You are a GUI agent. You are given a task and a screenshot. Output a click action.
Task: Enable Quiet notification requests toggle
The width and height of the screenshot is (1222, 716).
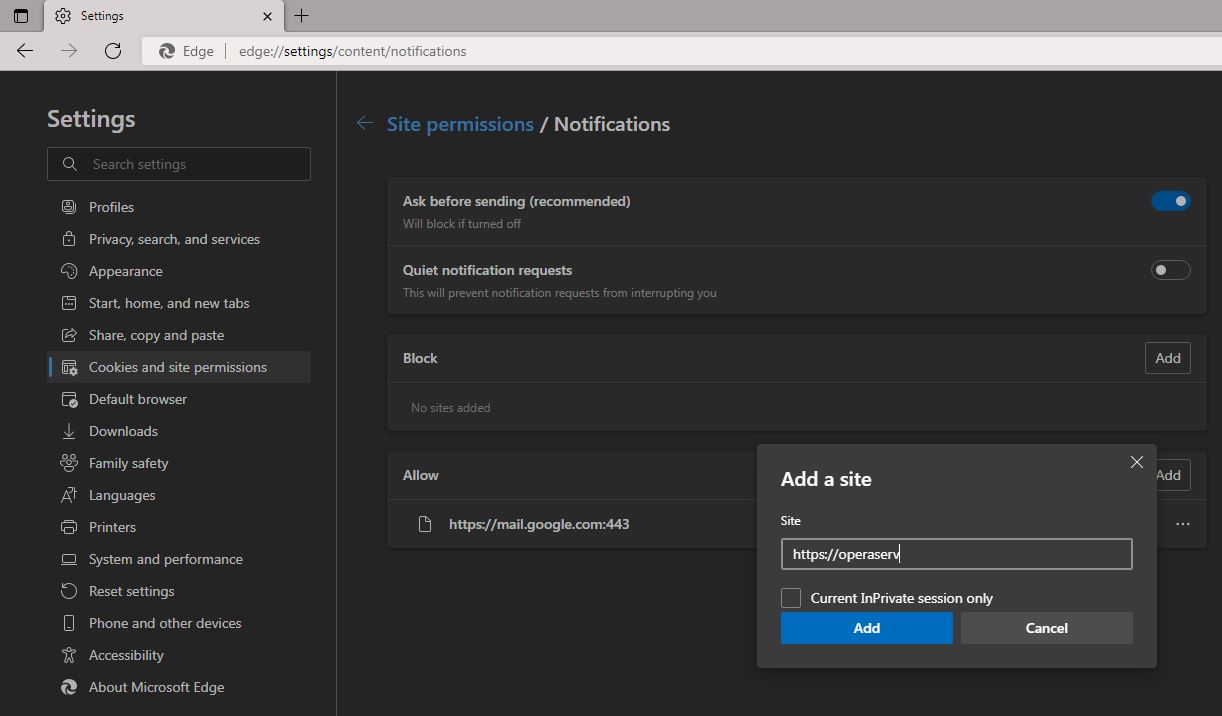pos(1170,270)
